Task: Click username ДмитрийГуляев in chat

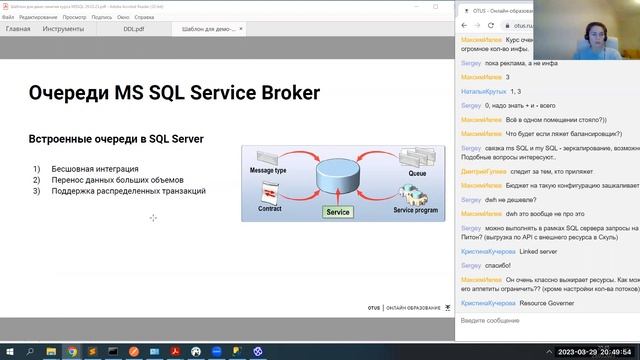Action: [x=483, y=171]
